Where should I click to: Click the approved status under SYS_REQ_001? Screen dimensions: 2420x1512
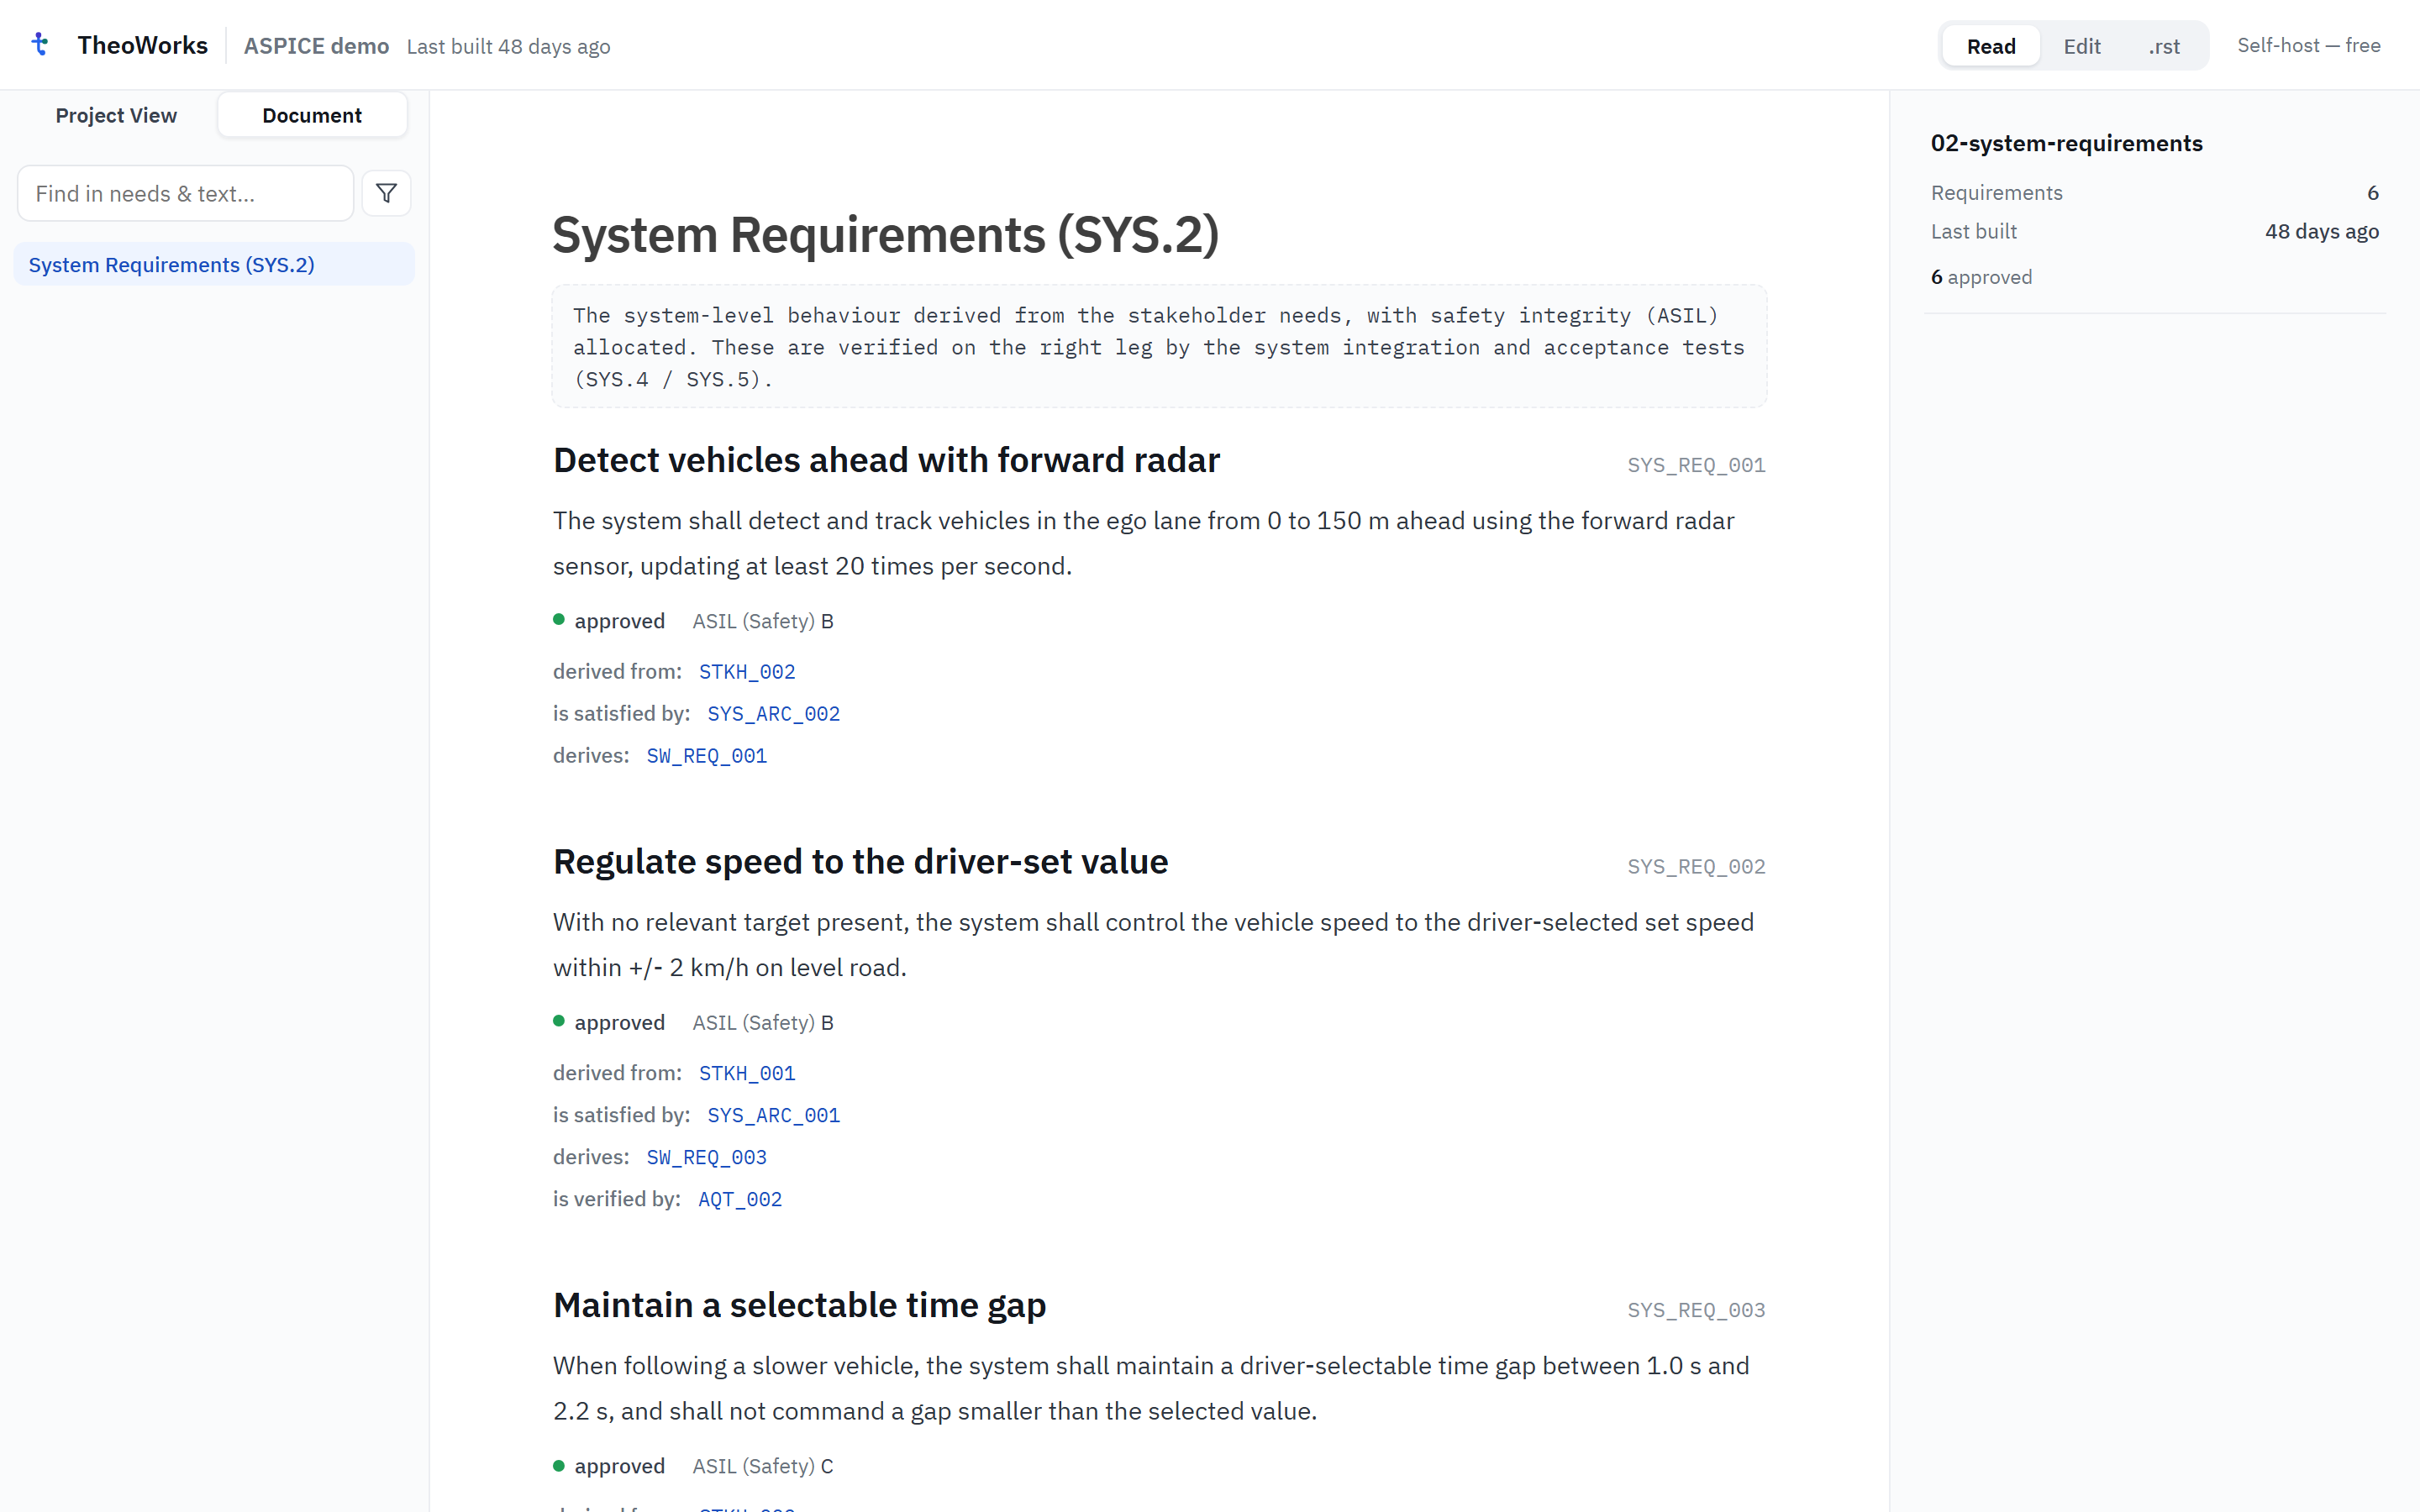point(609,621)
